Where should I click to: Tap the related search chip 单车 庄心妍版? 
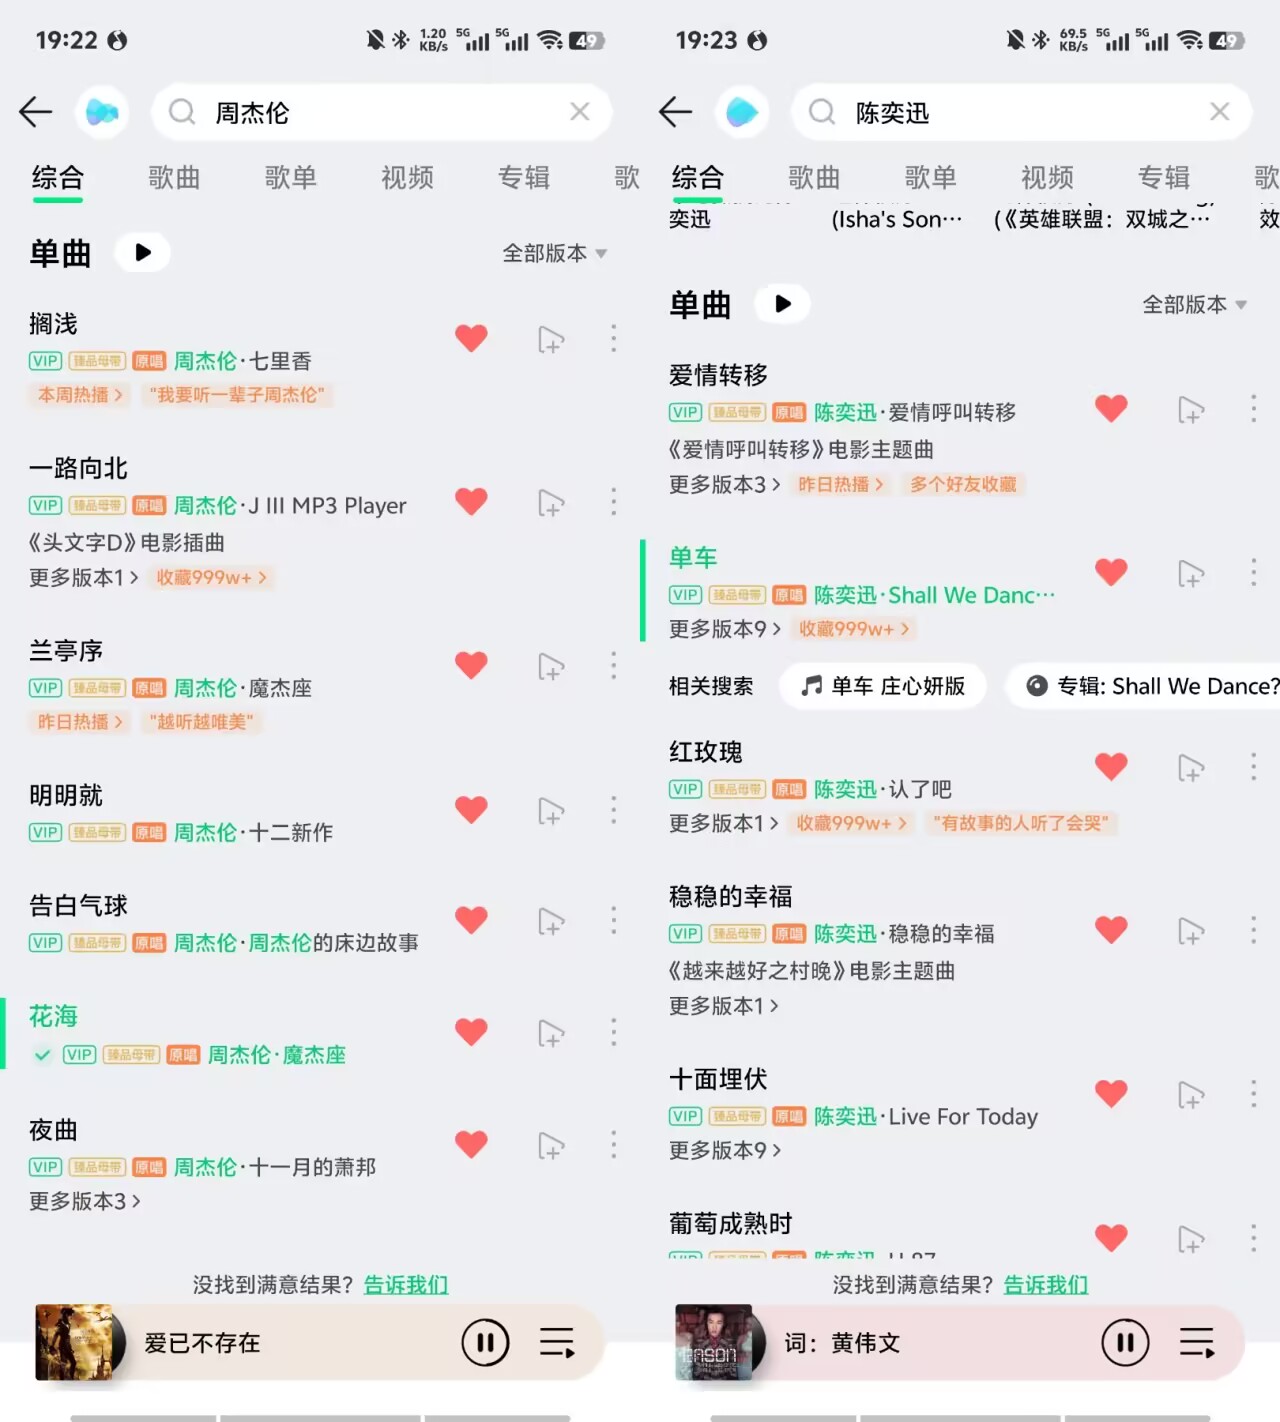pyautogui.click(x=883, y=686)
